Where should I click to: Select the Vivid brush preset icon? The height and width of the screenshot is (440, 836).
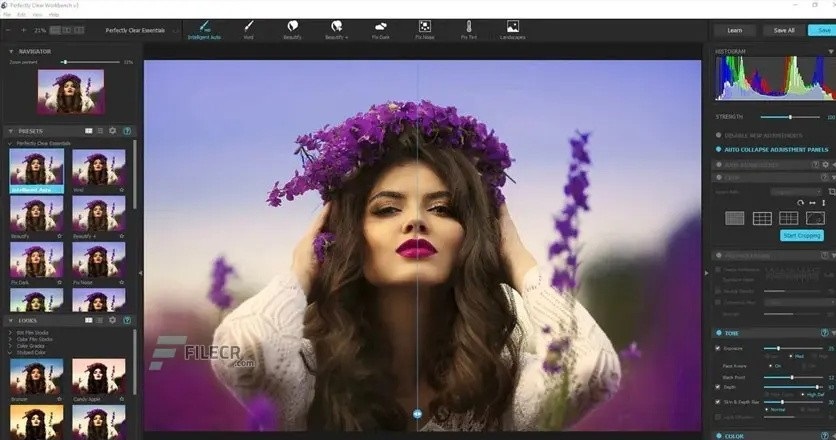click(x=249, y=26)
